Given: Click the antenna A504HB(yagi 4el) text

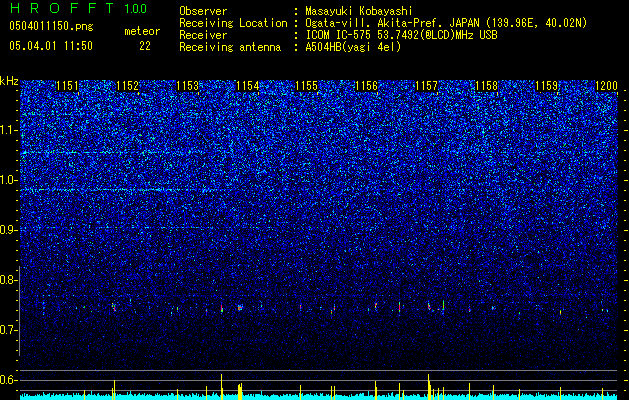Looking at the screenshot, I should point(353,47).
